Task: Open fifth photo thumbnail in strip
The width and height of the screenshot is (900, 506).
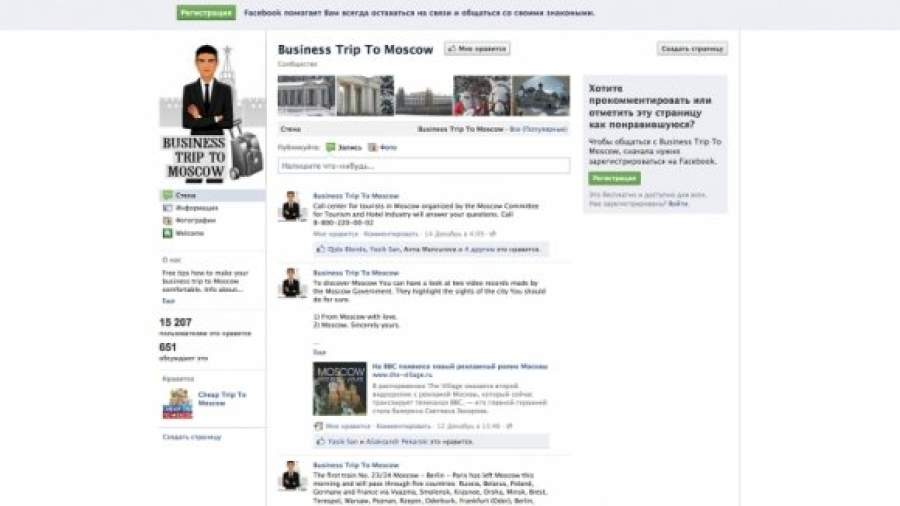Action: pyautogui.click(x=541, y=96)
